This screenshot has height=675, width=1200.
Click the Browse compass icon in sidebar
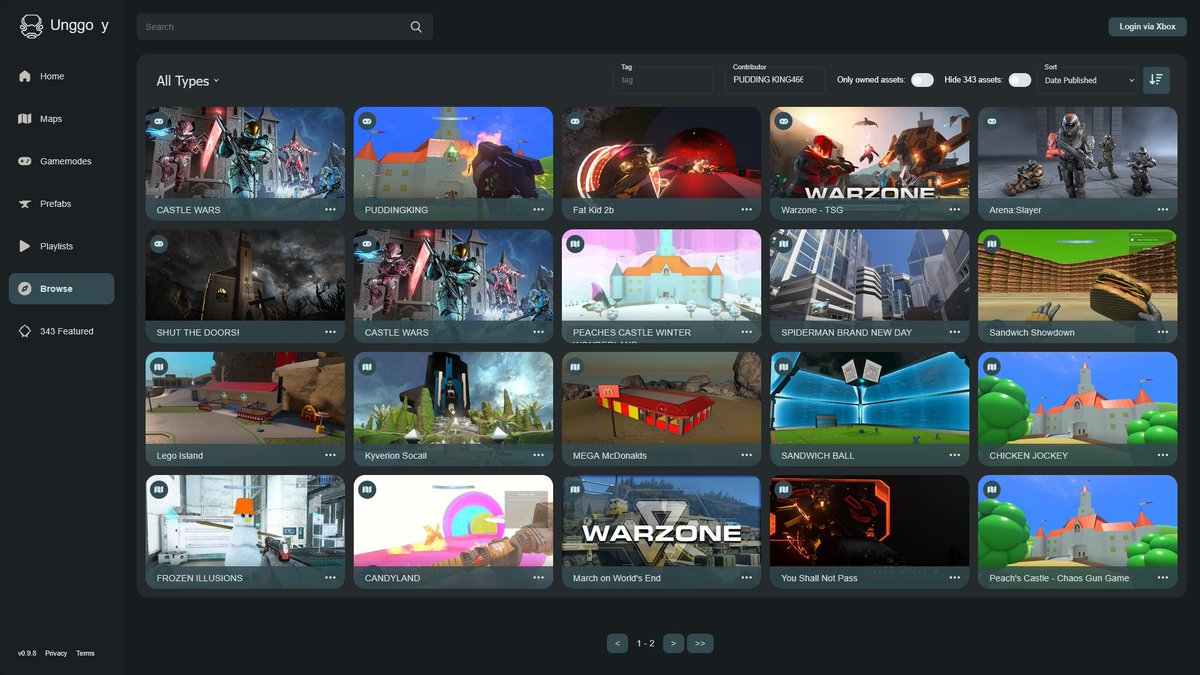click(x=25, y=289)
